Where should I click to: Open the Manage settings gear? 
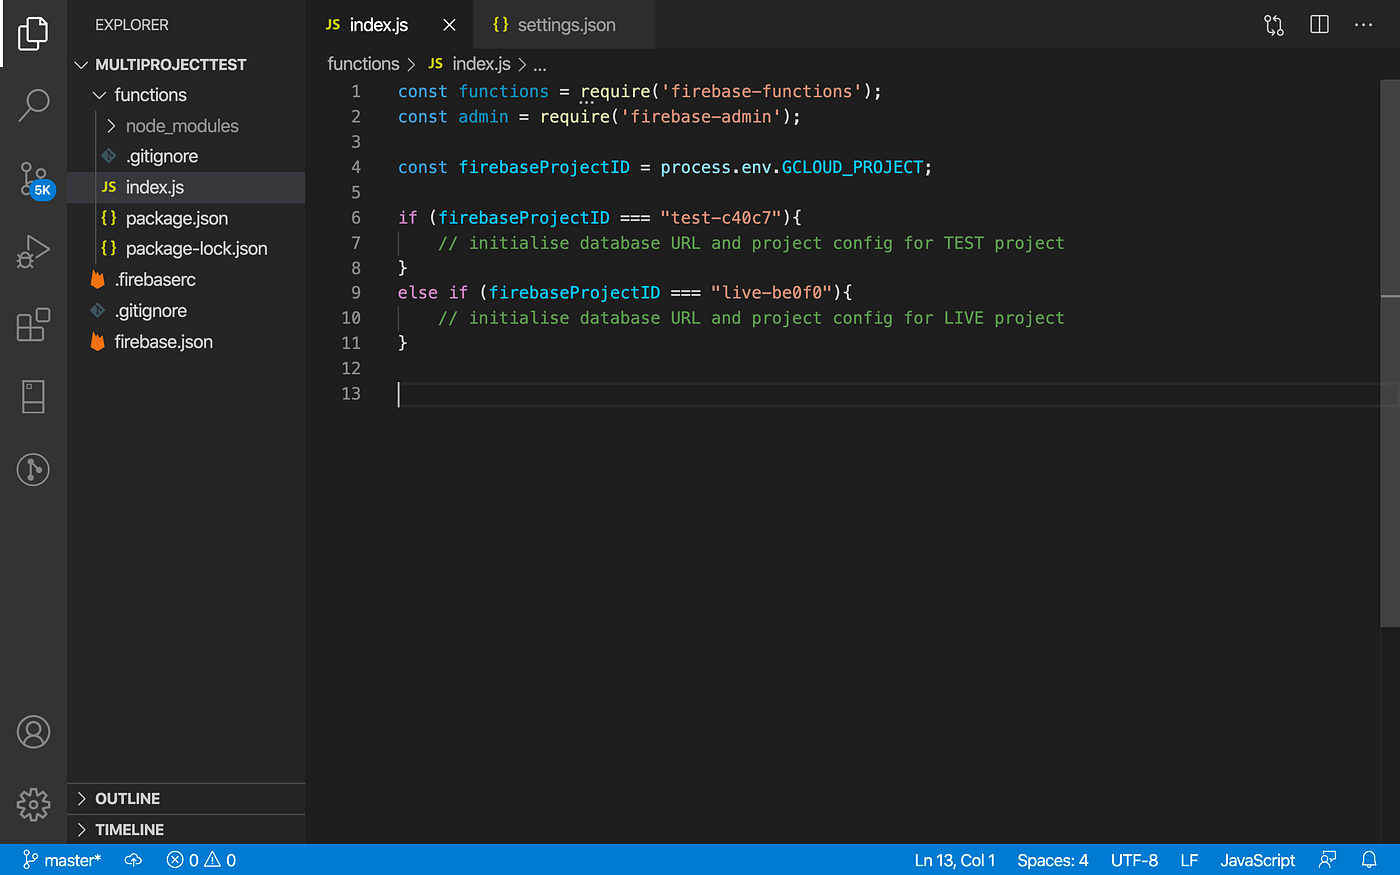33,804
